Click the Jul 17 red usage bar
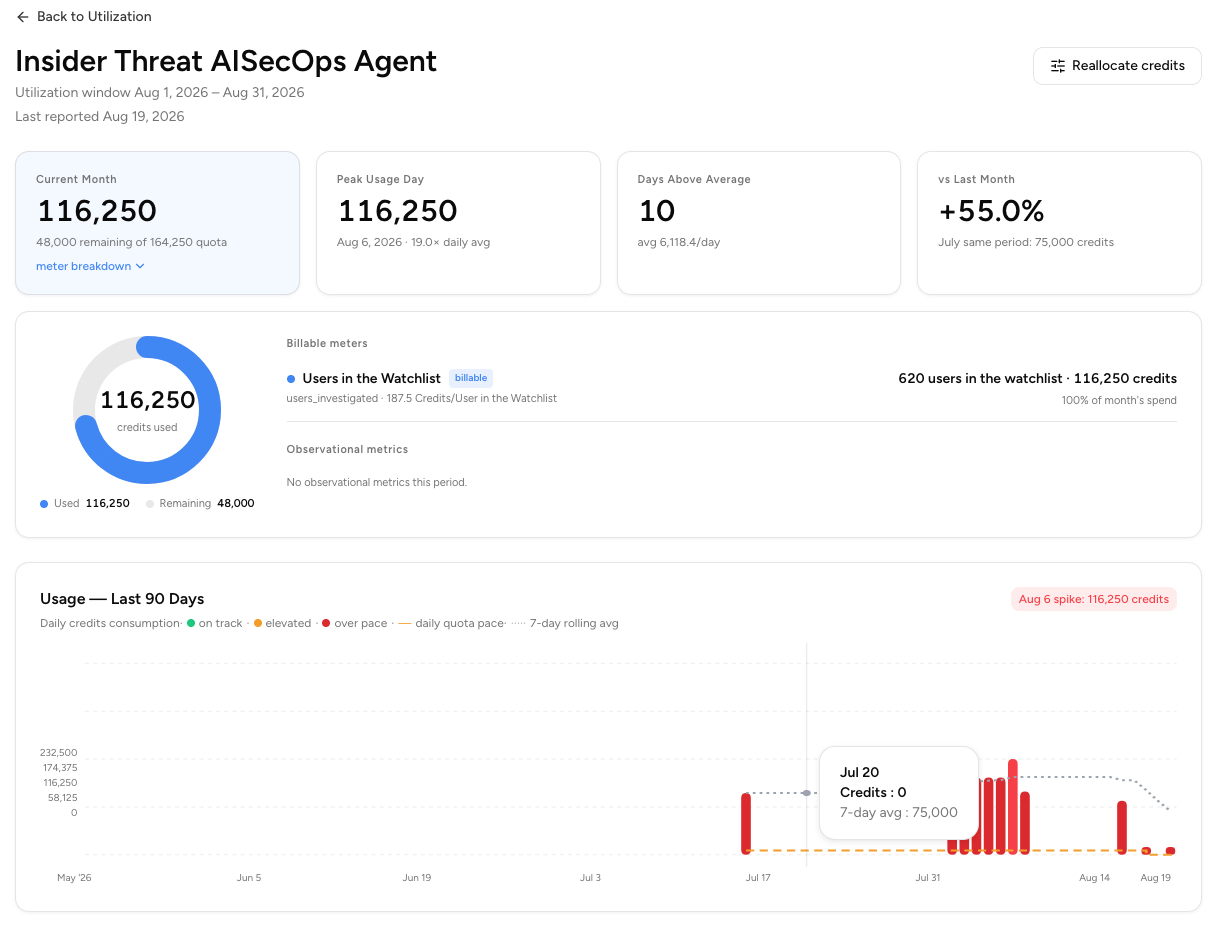The width and height of the screenshot is (1213, 931). pos(746,823)
